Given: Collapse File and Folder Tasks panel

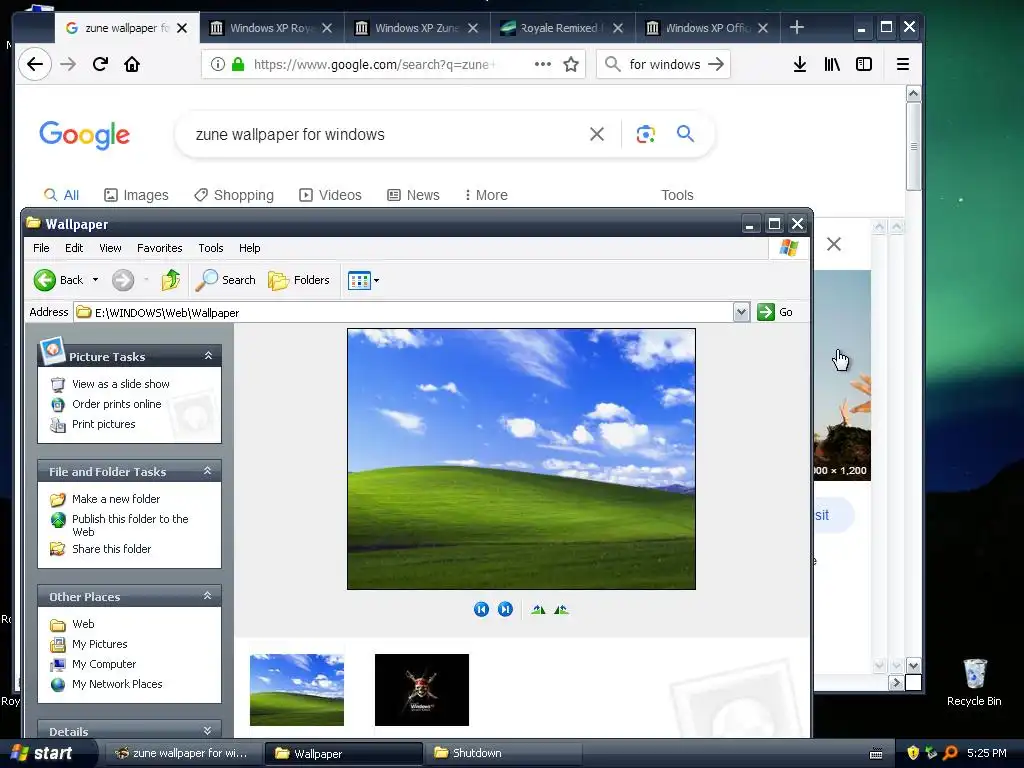Looking at the screenshot, I should (208, 471).
